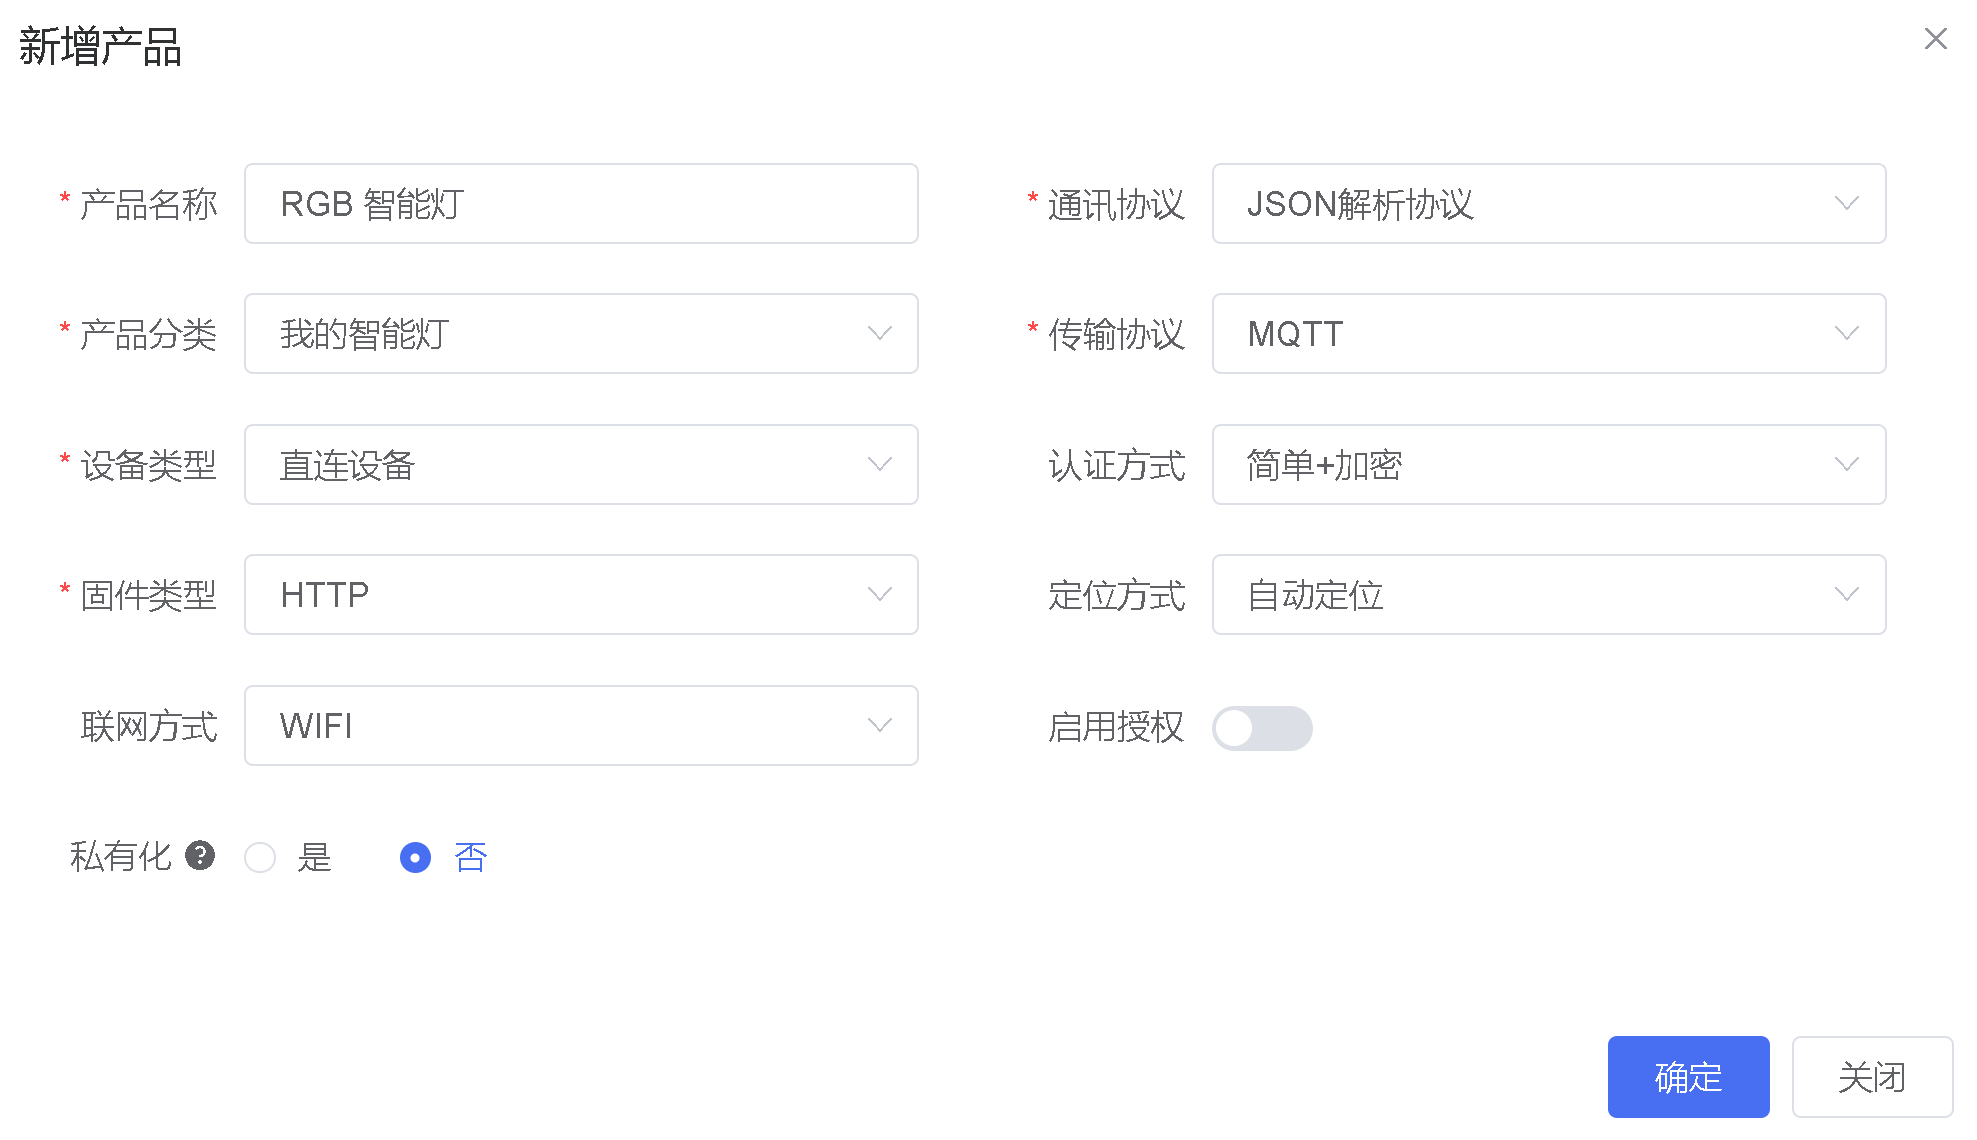Click the 关闭 button
Viewport: 1977px width, 1140px height.
[1872, 1077]
